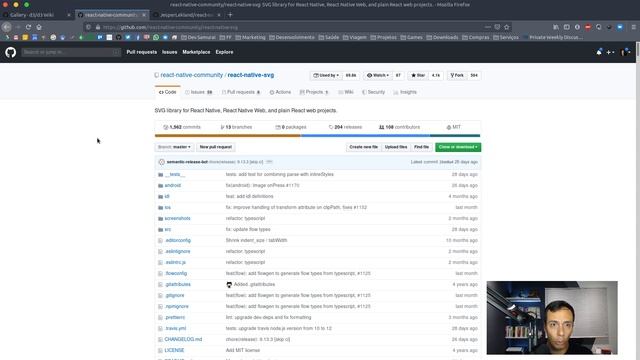Image resolution: width=640 pixels, height=360 pixels.
Task: View the 108 contributors
Action: pyautogui.click(x=399, y=127)
